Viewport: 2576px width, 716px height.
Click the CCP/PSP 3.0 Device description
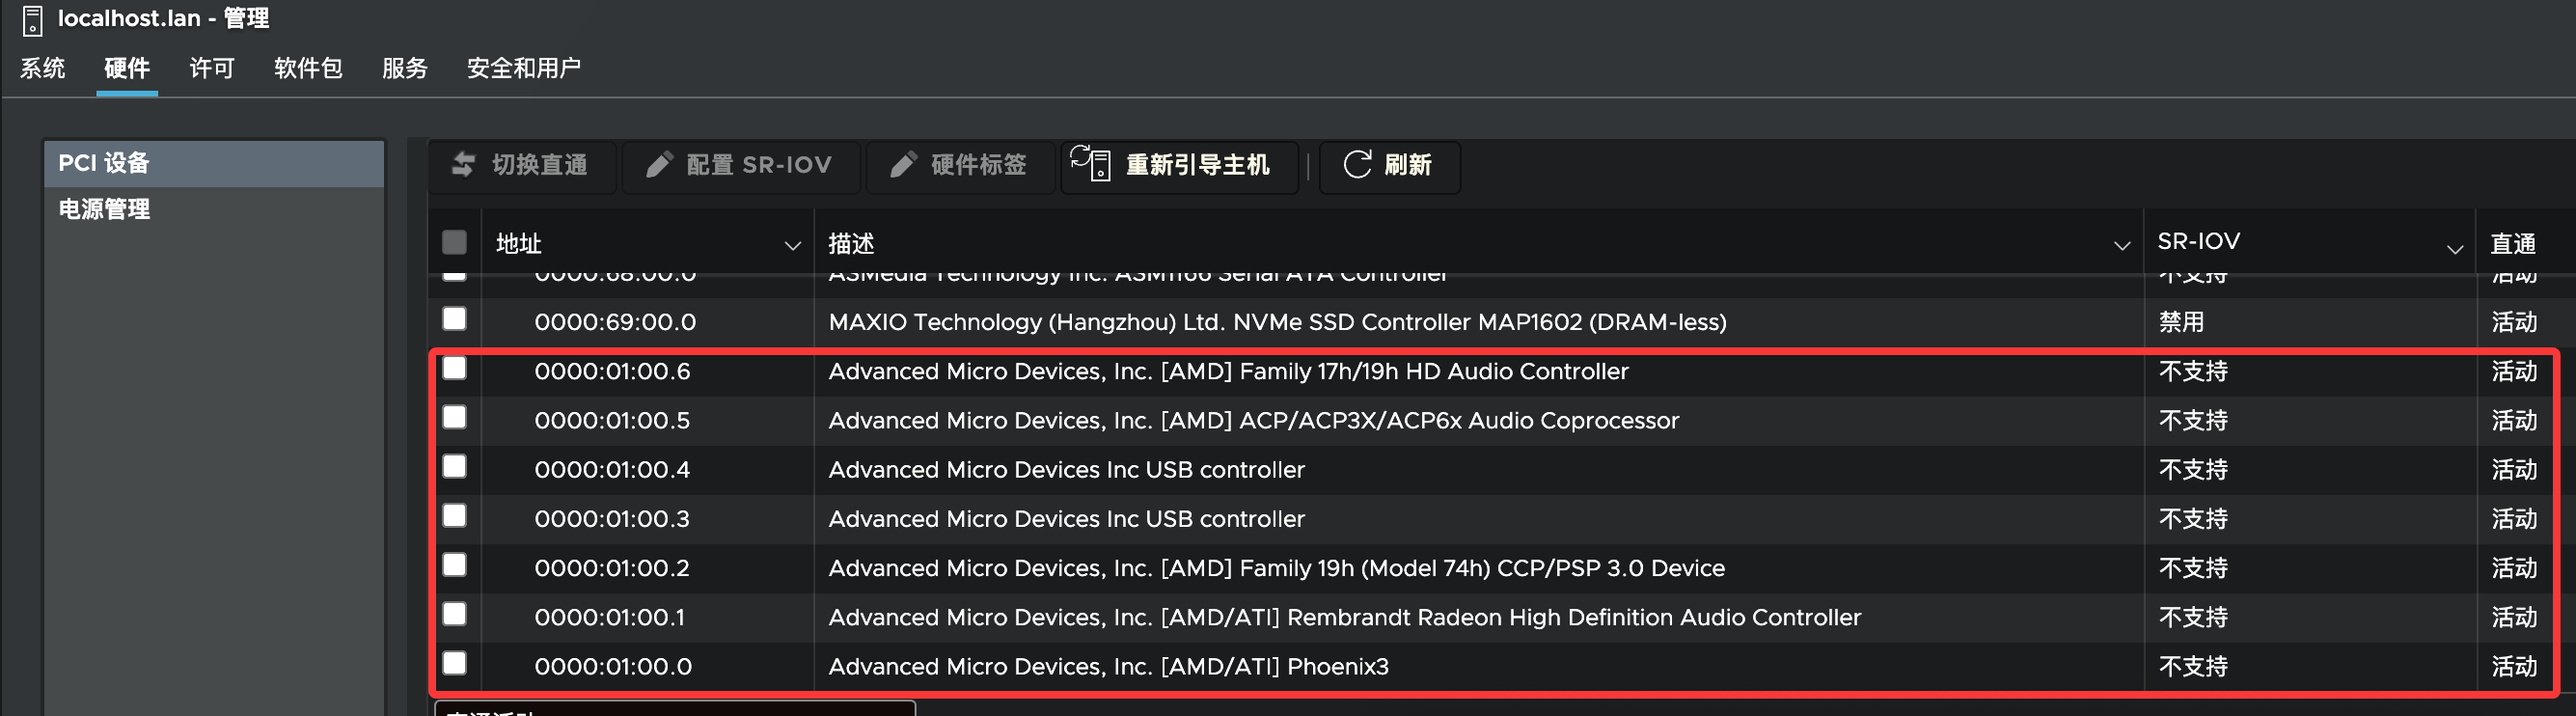coord(1276,568)
